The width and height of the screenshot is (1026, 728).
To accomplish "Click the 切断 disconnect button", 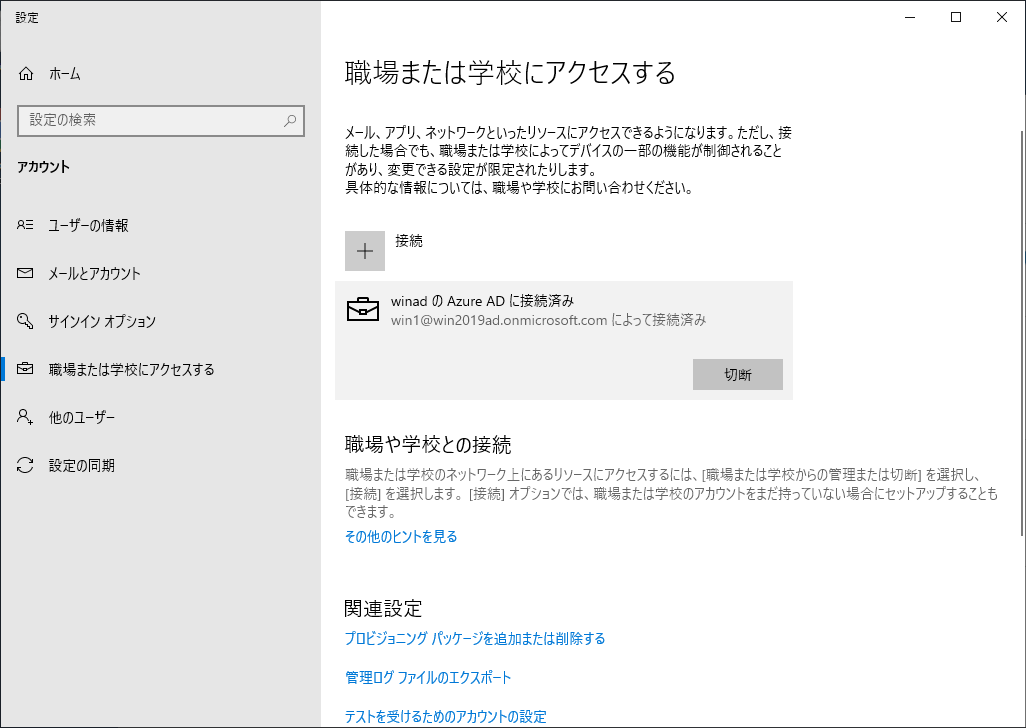I will 737,374.
